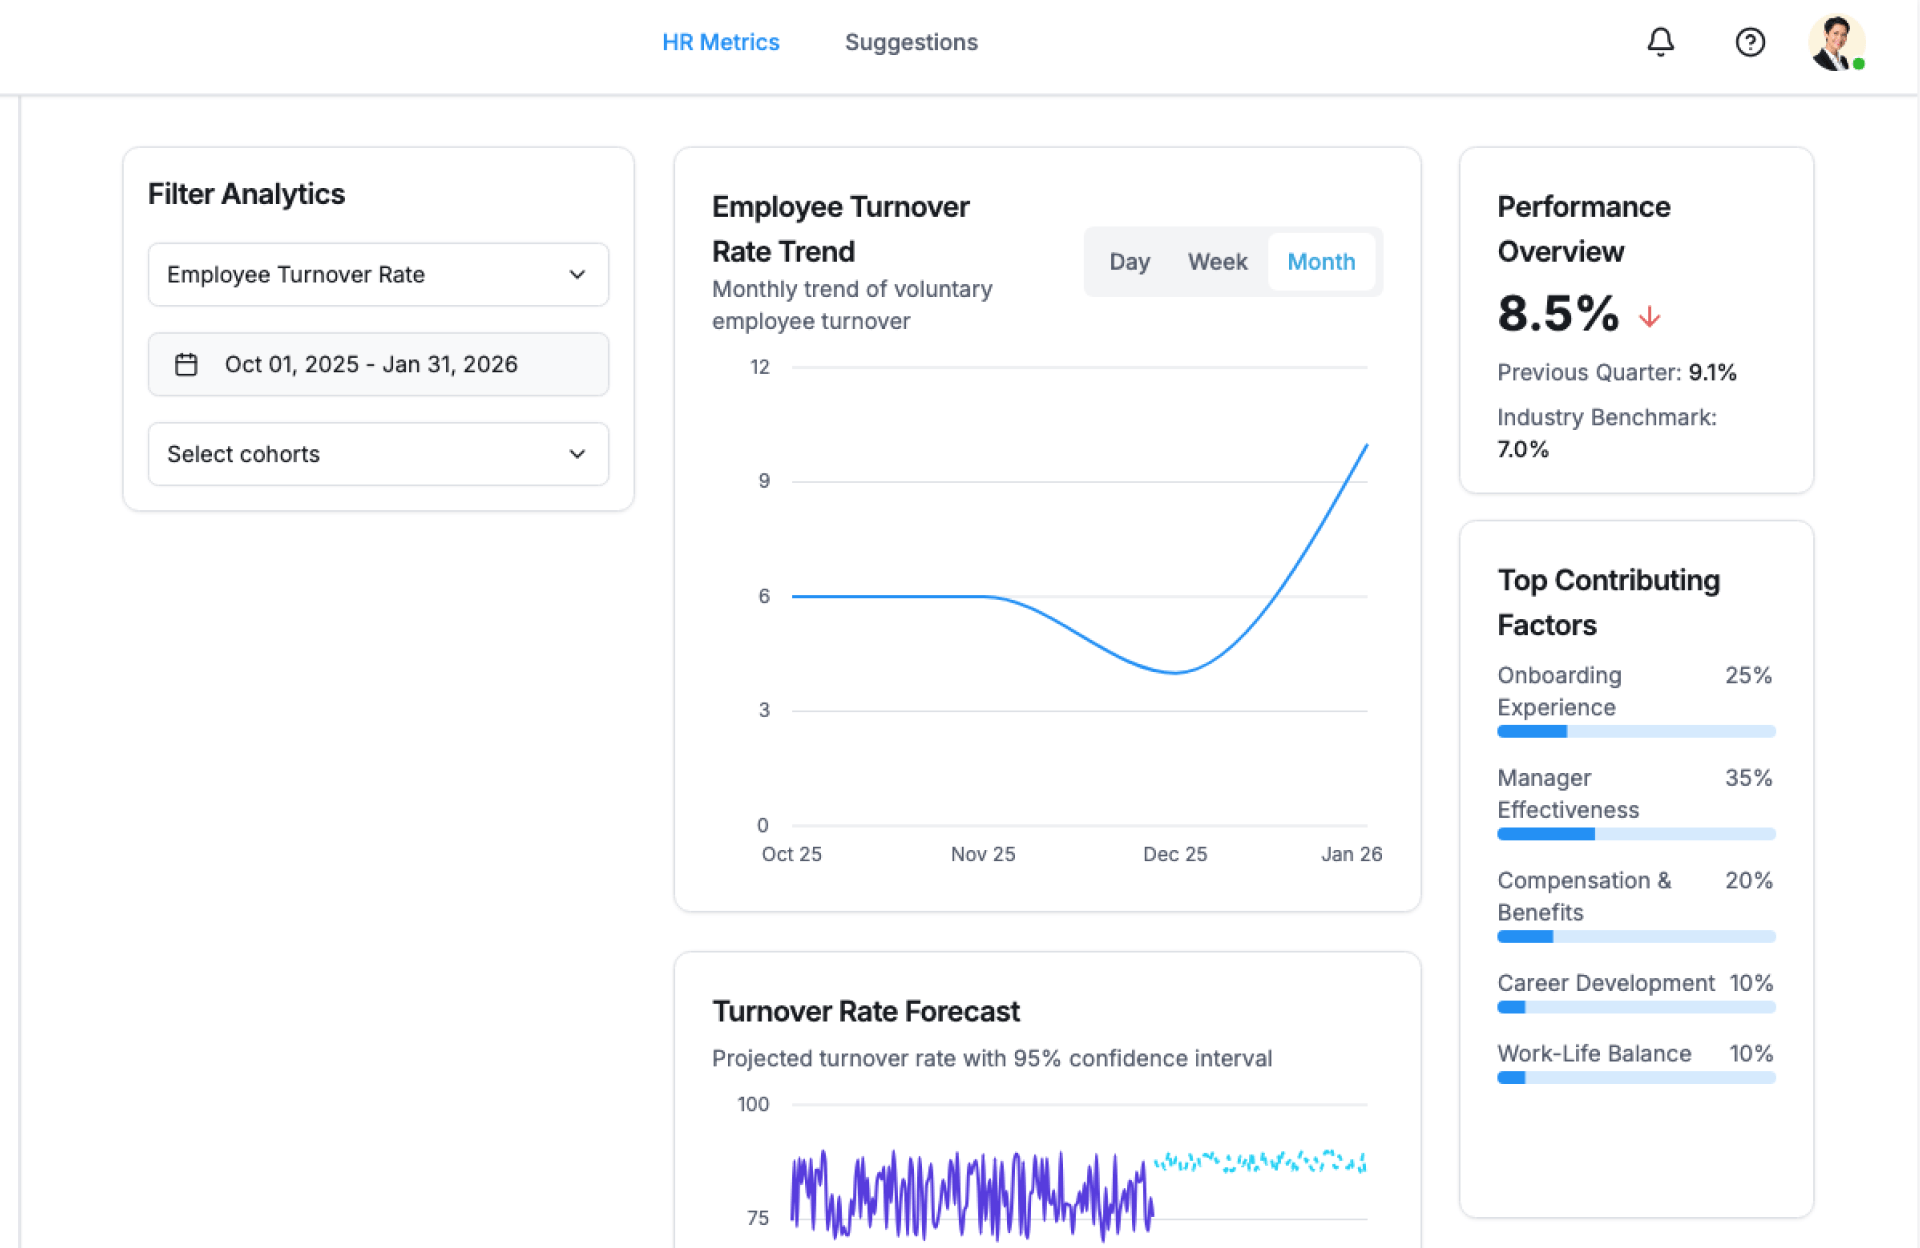This screenshot has width=1920, height=1248.
Task: Click the Manager Effectiveness progress bar
Action: tap(1635, 834)
